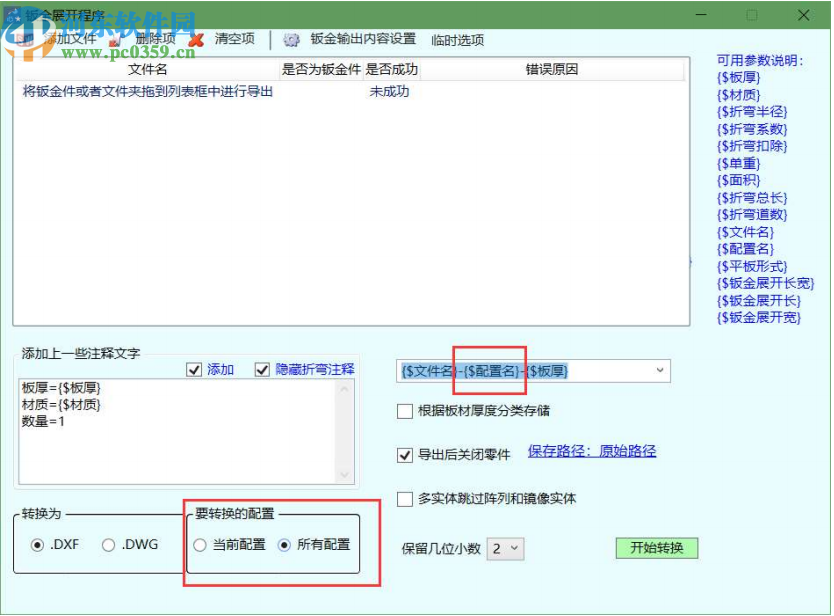Viewport: 834px width, 616px height.
Task: Click the 文件名 column header
Action: (148, 70)
